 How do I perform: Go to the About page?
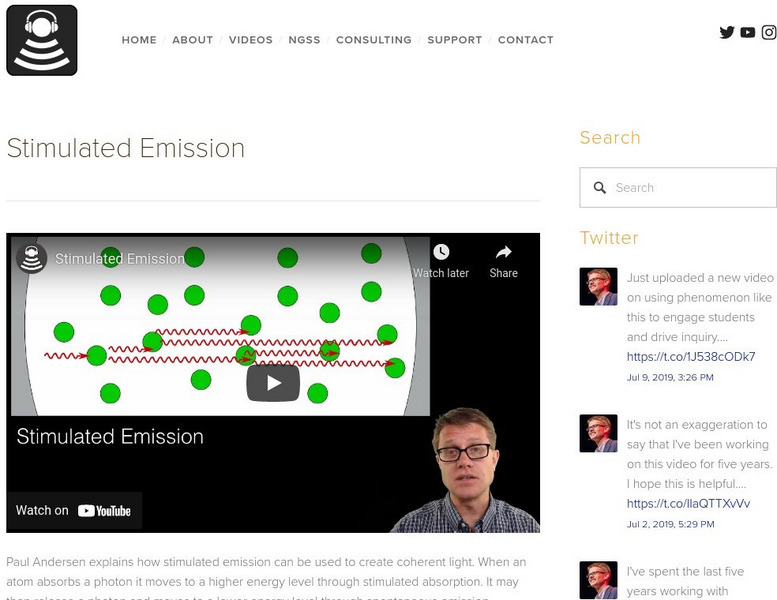tap(193, 40)
